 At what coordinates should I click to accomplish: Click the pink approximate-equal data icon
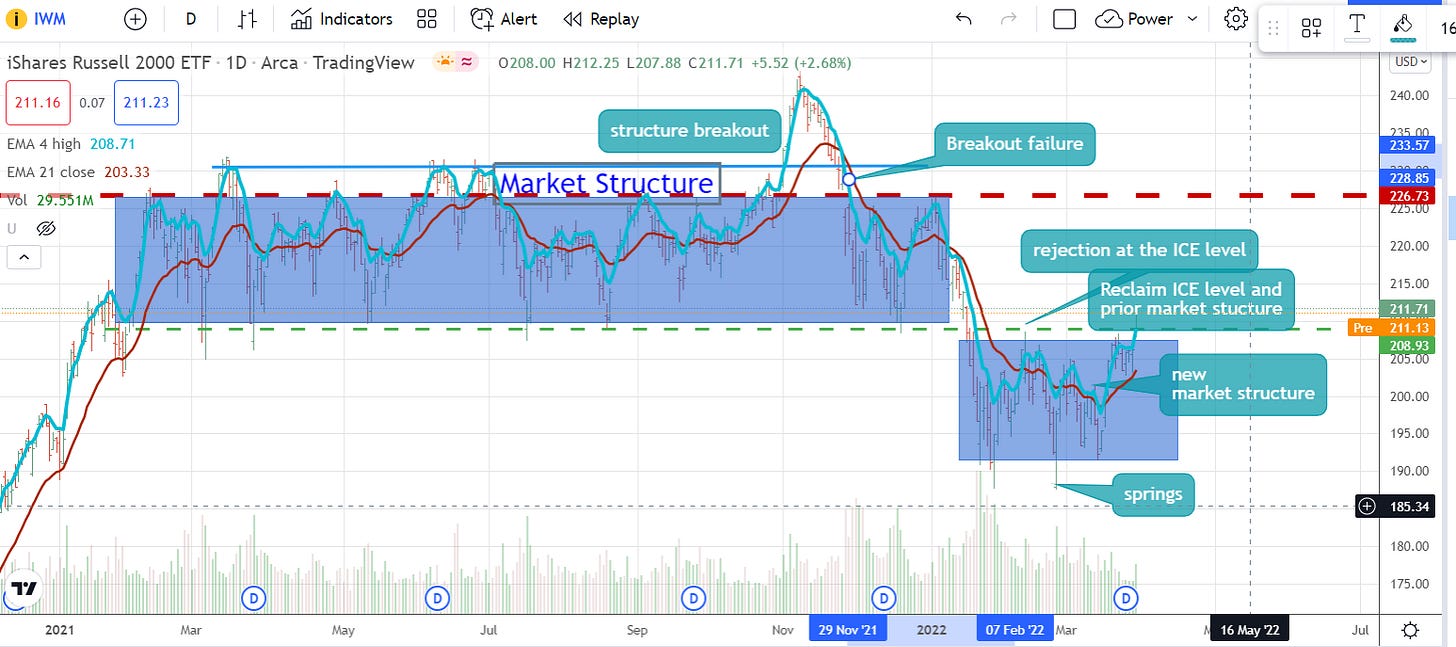[467, 62]
